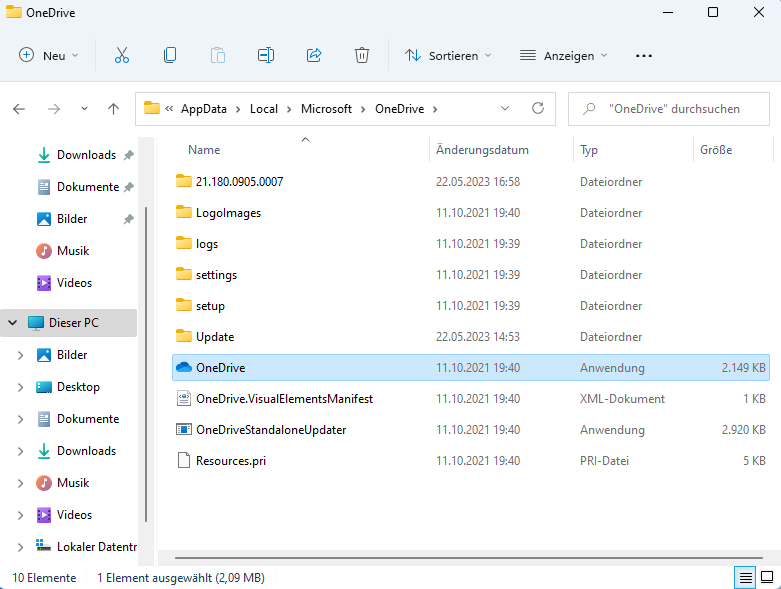Click the Microsoft breadcrumb in address bar
Image resolution: width=781 pixels, height=589 pixels.
326,109
